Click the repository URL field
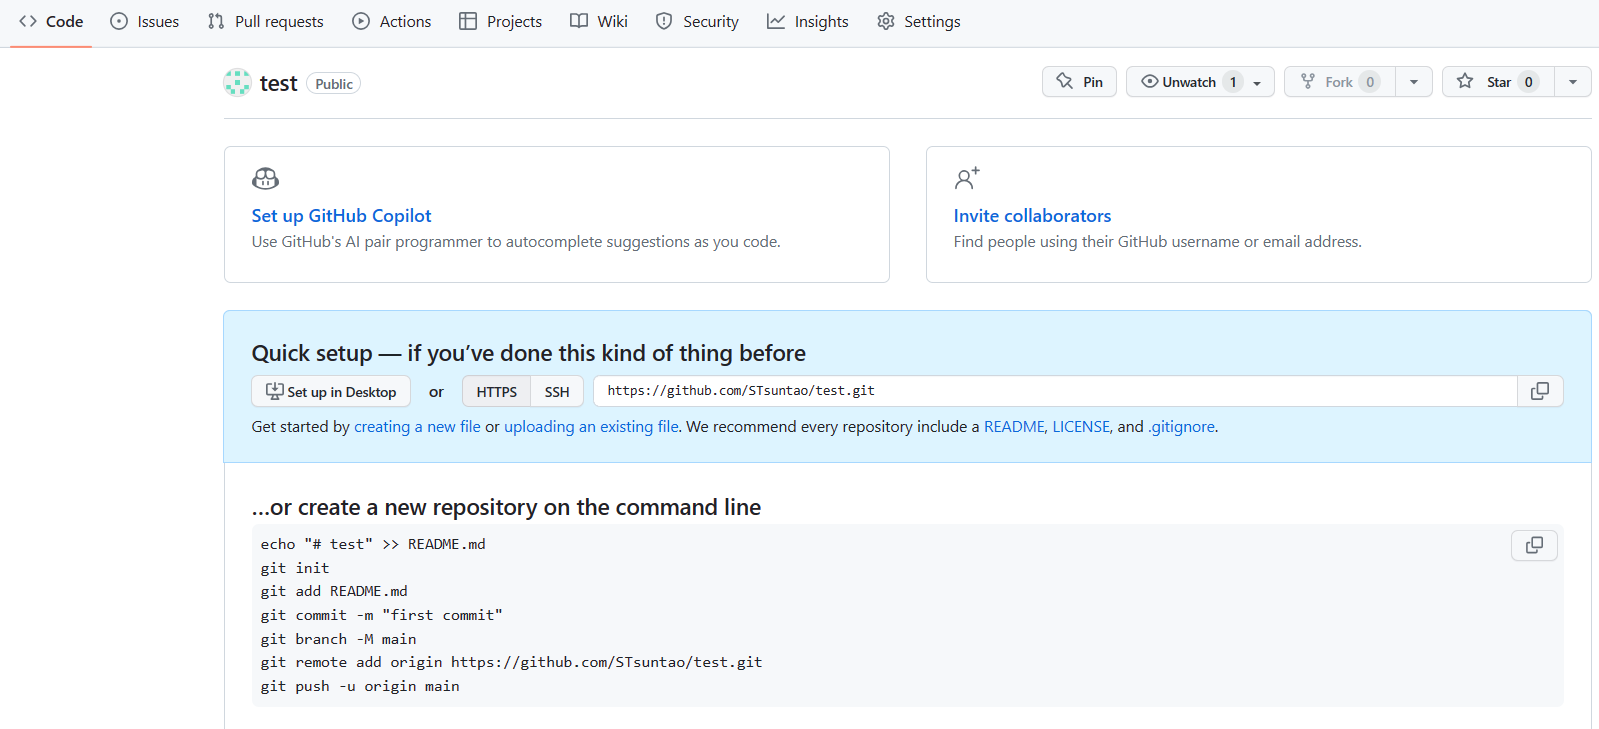 pyautogui.click(x=1055, y=391)
